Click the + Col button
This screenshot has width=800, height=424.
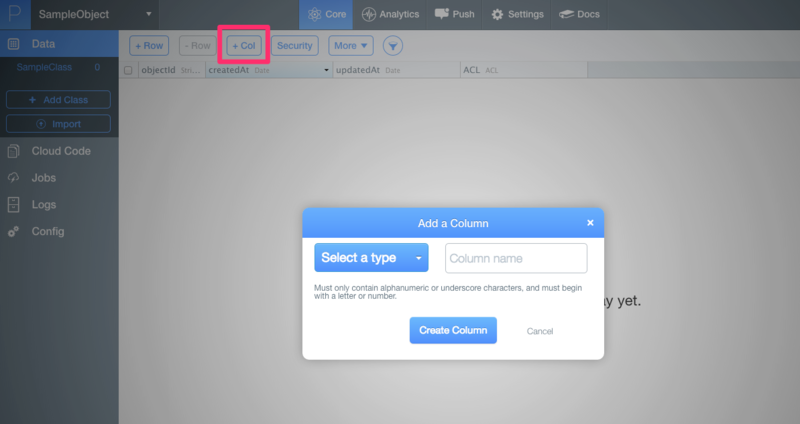[244, 45]
